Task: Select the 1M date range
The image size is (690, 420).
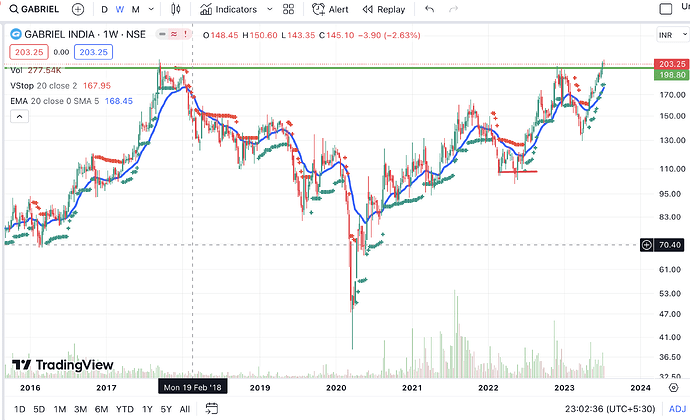Action: click(60, 409)
